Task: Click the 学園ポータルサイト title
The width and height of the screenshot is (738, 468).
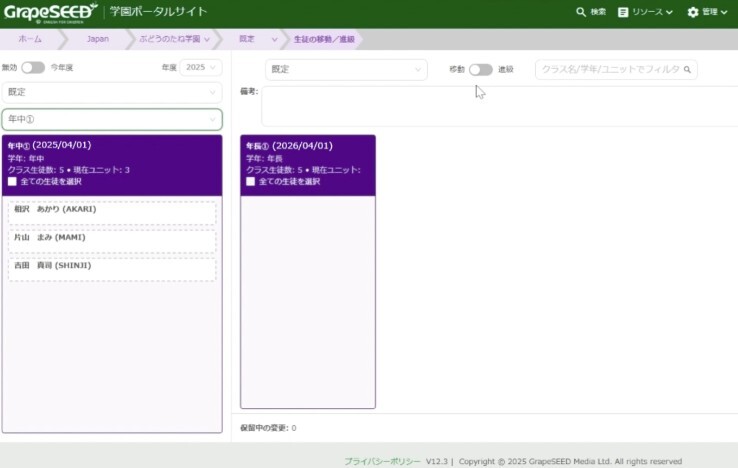Action: tap(158, 11)
